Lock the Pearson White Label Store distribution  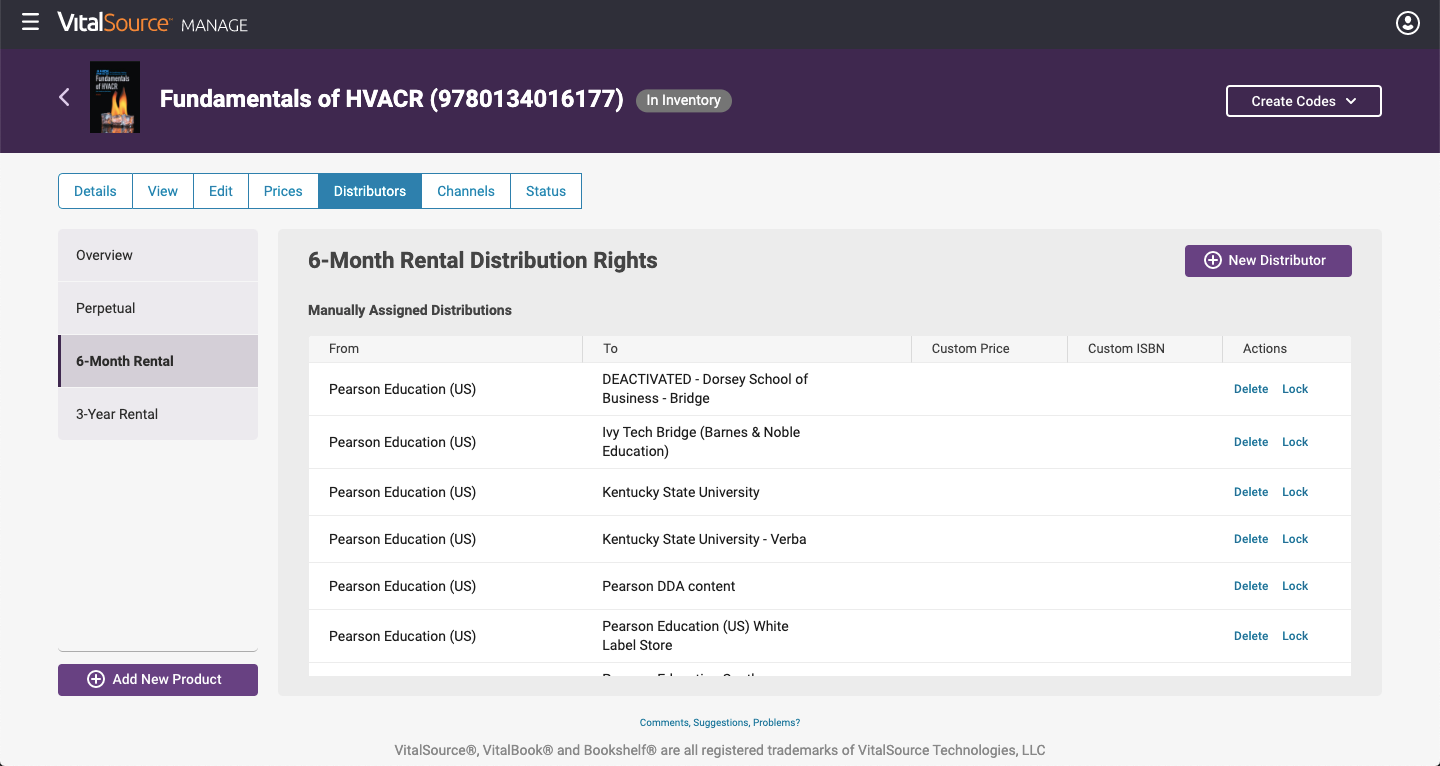(1295, 636)
